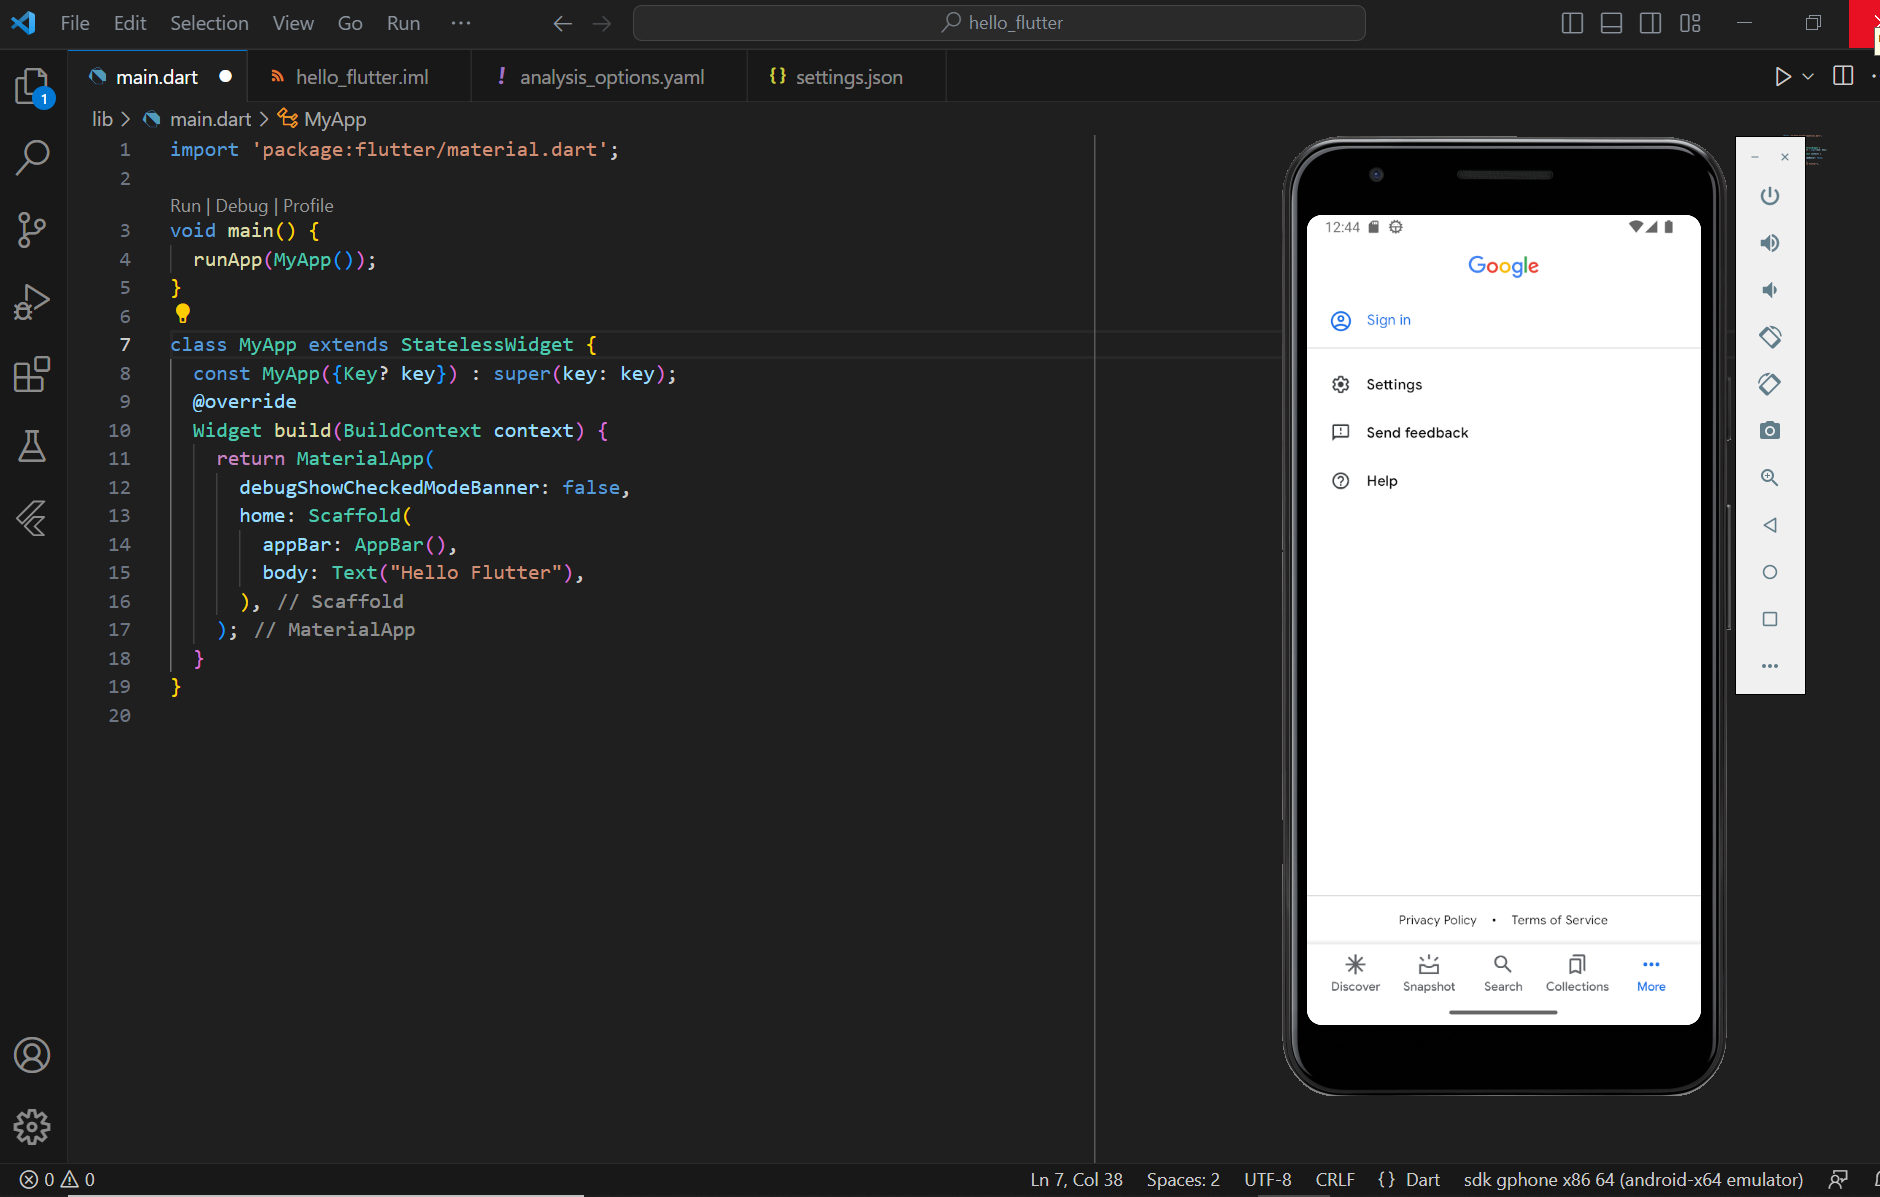Activate the emulator zoom tool
The height and width of the screenshot is (1197, 1880).
tap(1770, 478)
